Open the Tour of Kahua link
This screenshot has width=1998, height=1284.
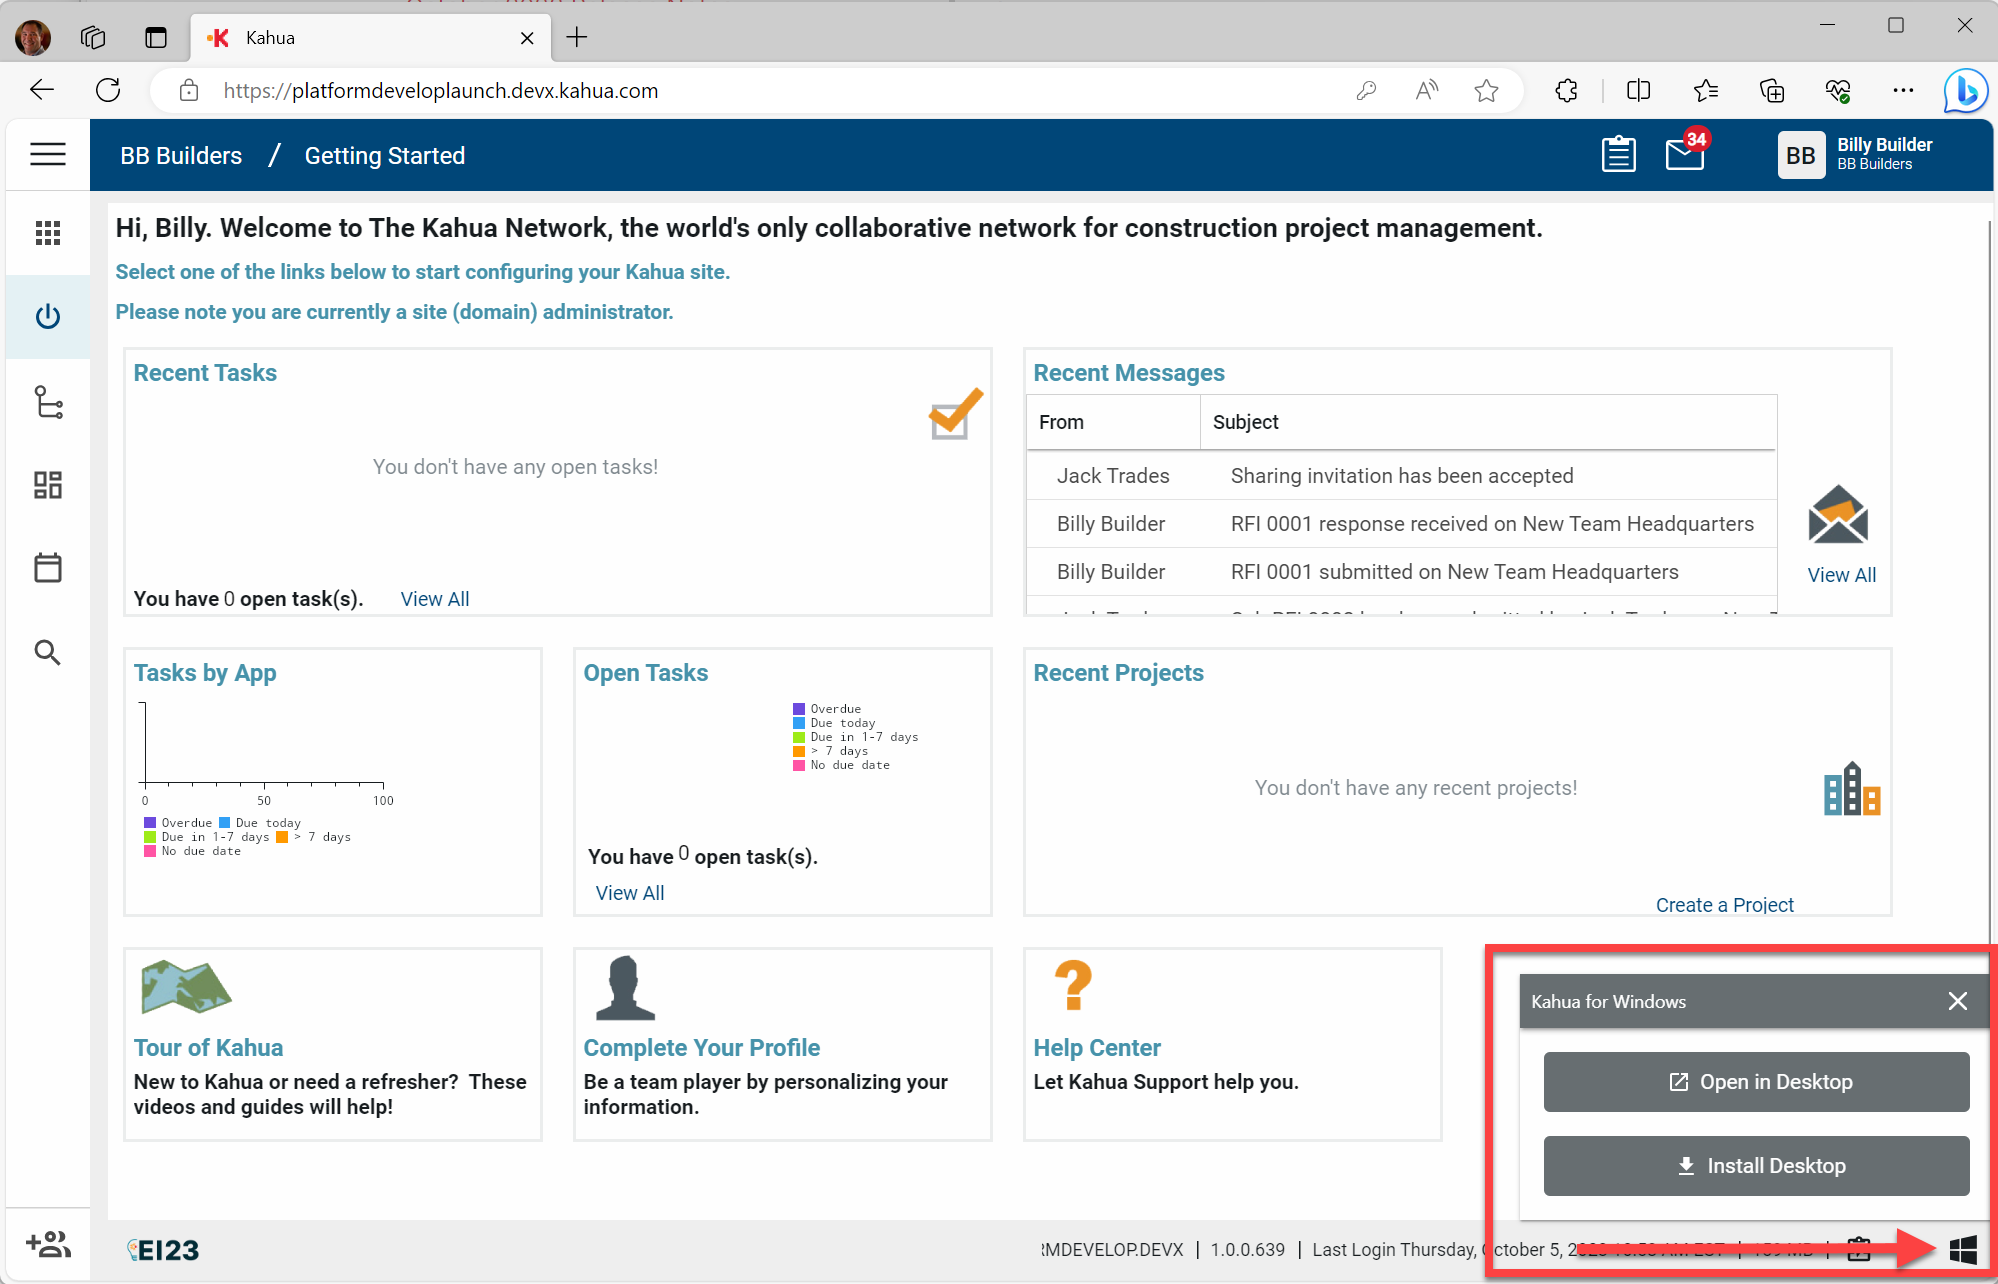(208, 1047)
